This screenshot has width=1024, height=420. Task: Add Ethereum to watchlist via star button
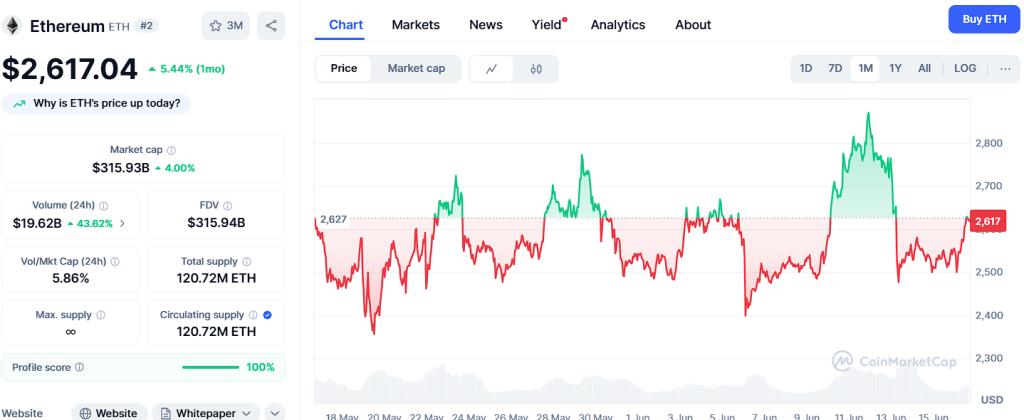point(225,26)
